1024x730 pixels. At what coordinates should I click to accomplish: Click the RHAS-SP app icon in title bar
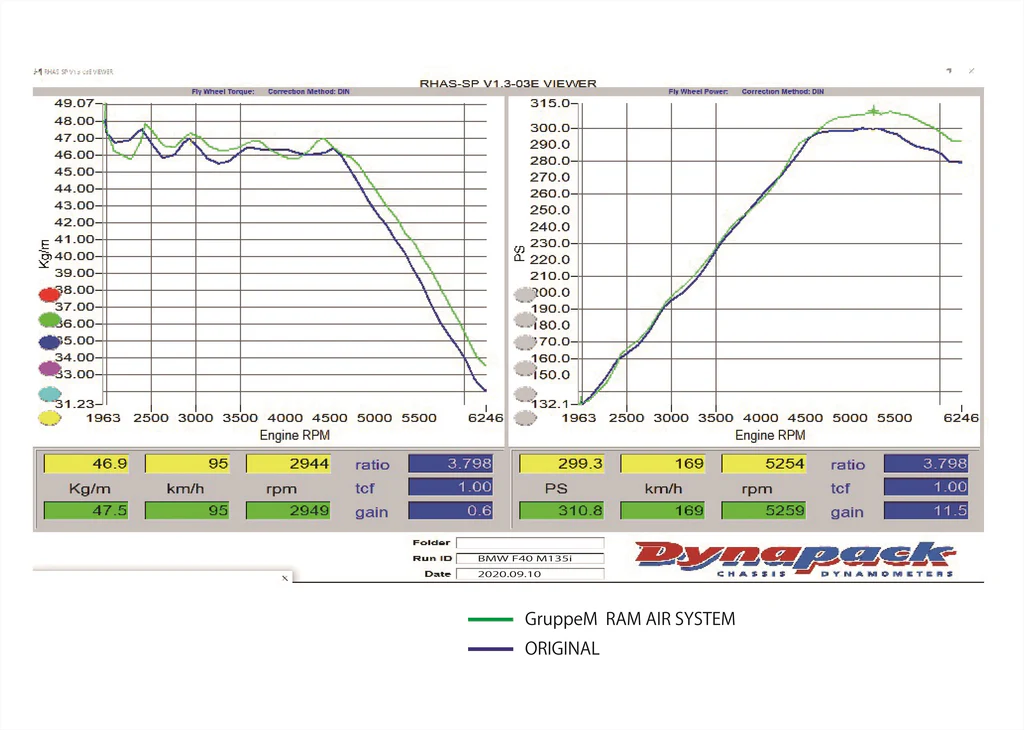coord(37,72)
